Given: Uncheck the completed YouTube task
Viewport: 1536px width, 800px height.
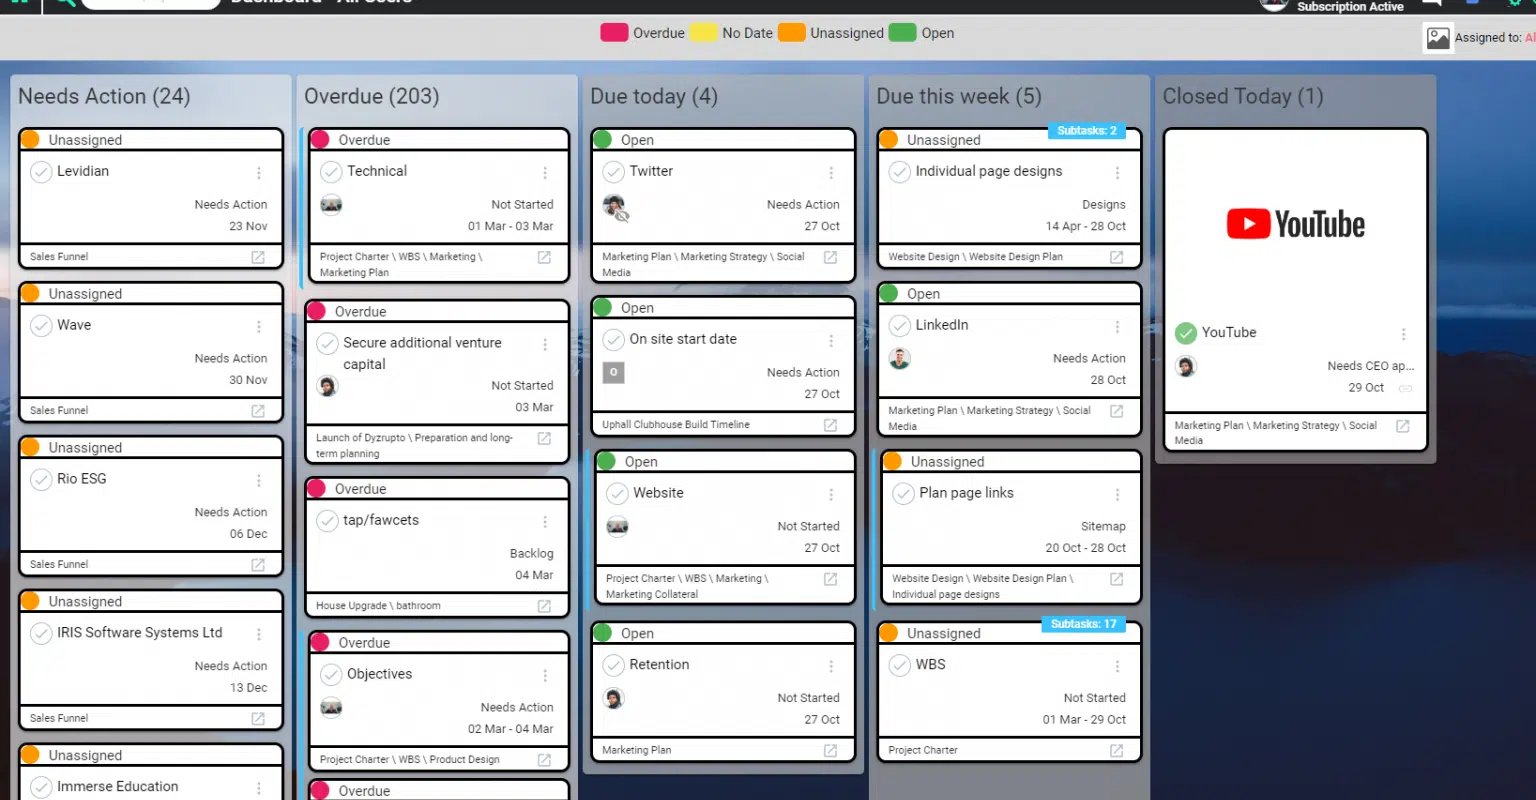Looking at the screenshot, I should coord(1186,333).
